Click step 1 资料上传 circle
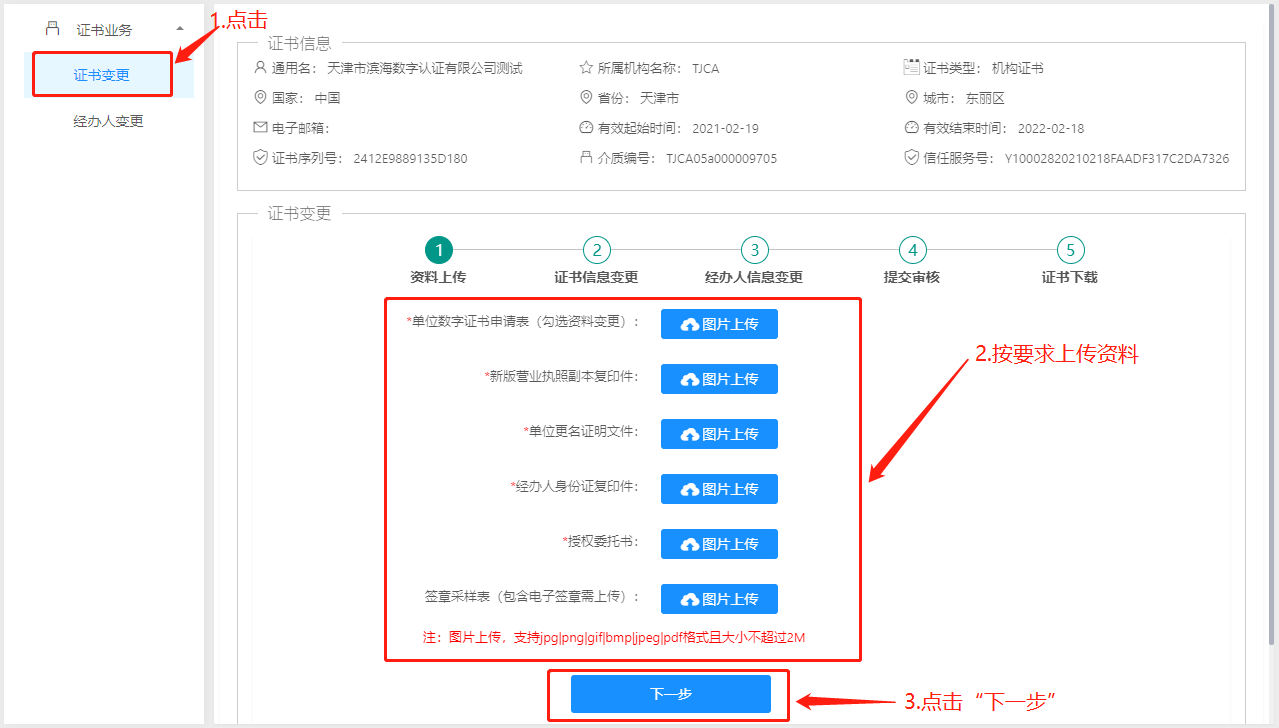This screenshot has height=728, width=1279. click(x=438, y=250)
